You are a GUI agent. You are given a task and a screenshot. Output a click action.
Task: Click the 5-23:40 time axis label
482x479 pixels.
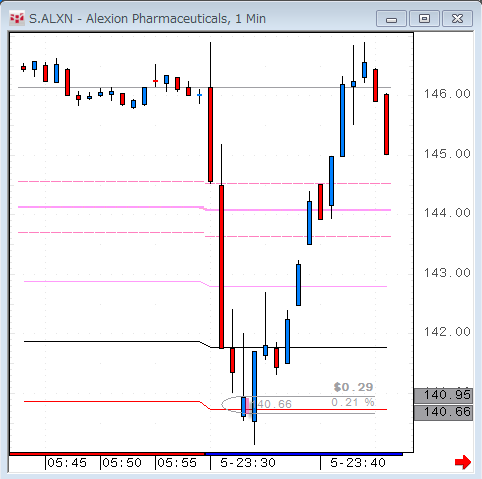click(x=358, y=463)
